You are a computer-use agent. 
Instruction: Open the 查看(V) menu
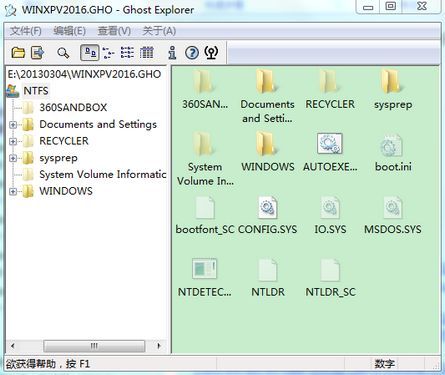[114, 31]
